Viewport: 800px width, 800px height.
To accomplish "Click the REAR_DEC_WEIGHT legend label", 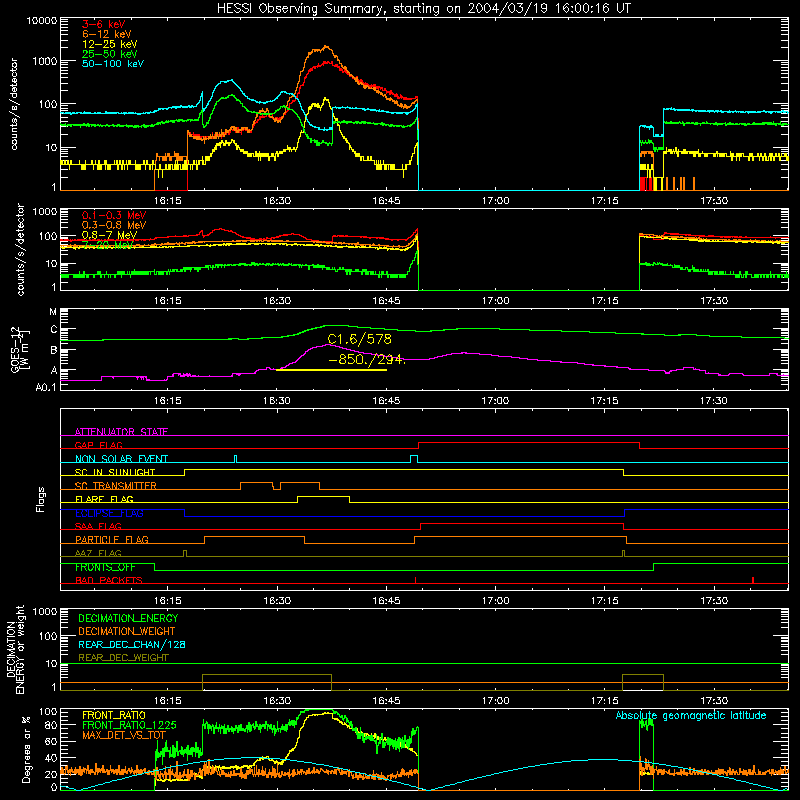I will [x=123, y=658].
